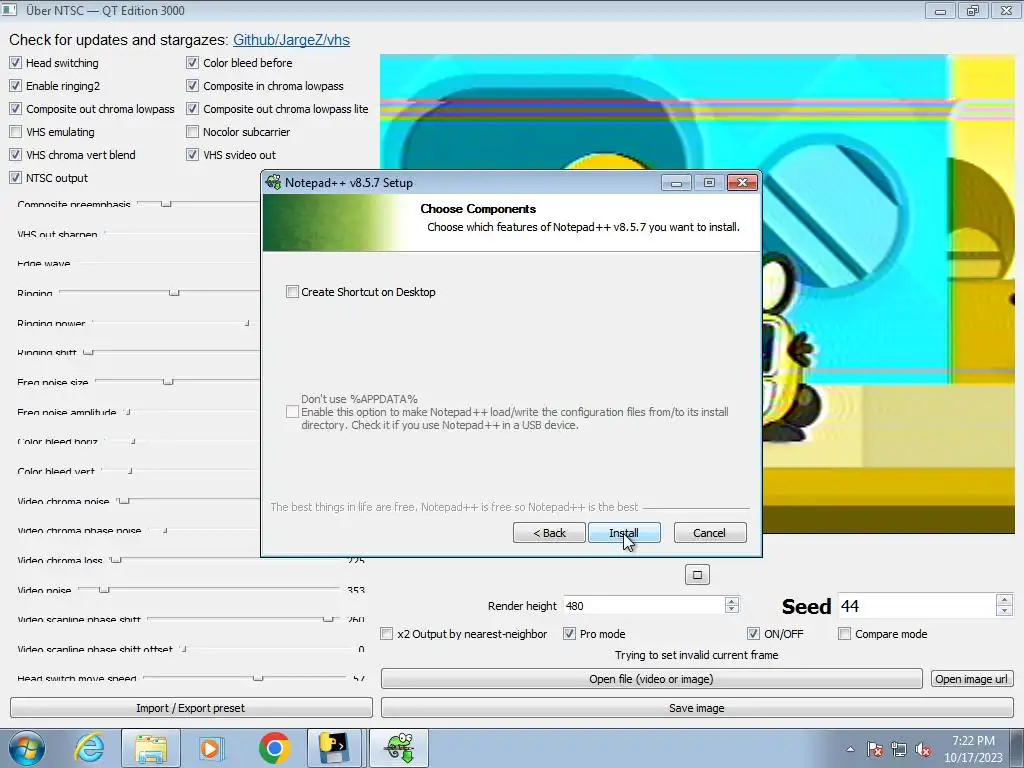Click Save image button
Image resolution: width=1024 pixels, height=768 pixels.
tap(697, 708)
